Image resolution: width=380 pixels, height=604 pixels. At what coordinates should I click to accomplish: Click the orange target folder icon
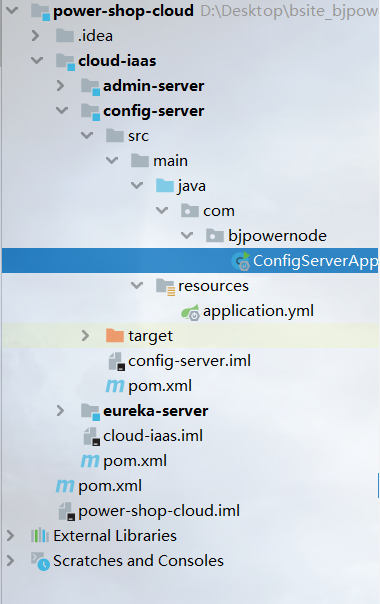tap(115, 336)
